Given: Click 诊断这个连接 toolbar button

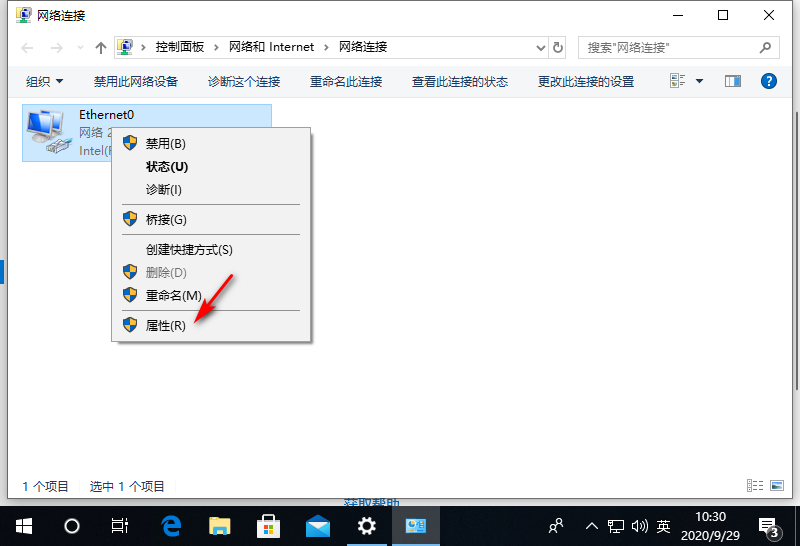Looking at the screenshot, I should click(x=244, y=82).
